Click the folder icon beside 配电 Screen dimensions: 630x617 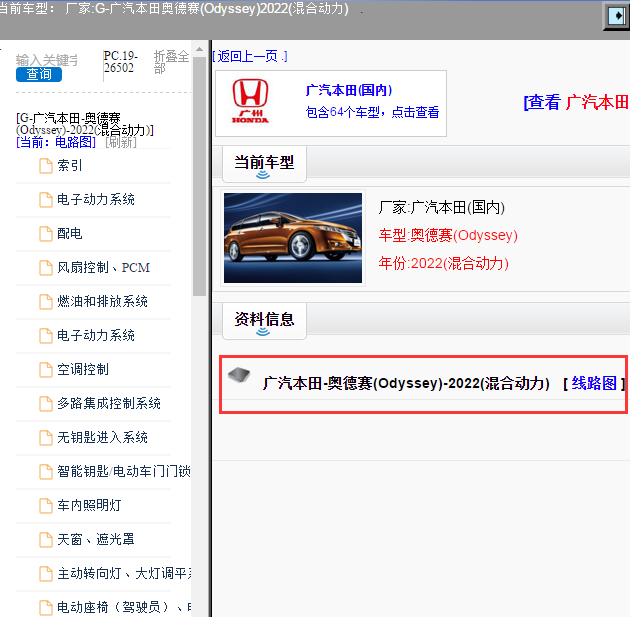click(x=46, y=234)
